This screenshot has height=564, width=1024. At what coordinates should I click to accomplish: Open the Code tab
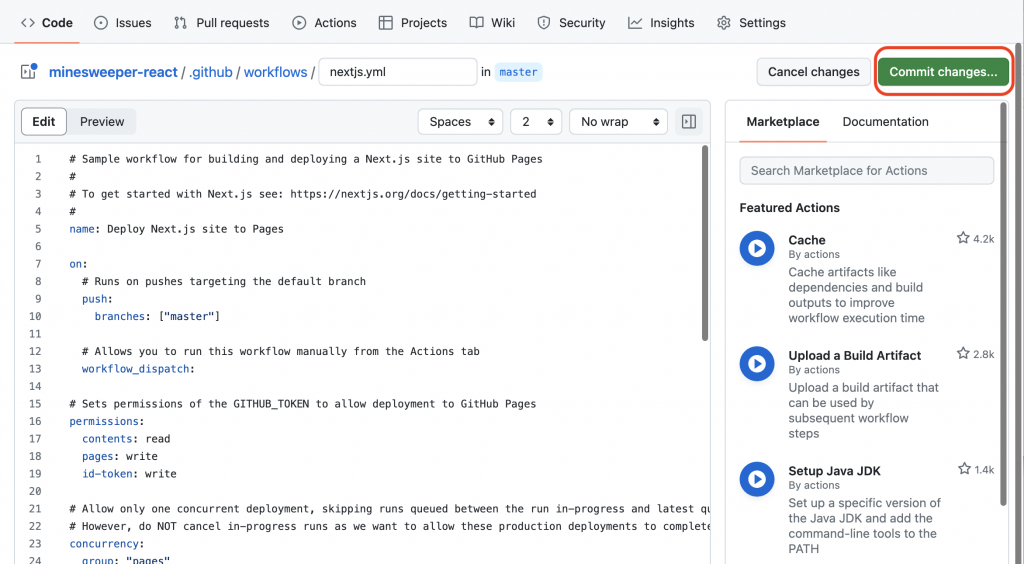pos(46,23)
